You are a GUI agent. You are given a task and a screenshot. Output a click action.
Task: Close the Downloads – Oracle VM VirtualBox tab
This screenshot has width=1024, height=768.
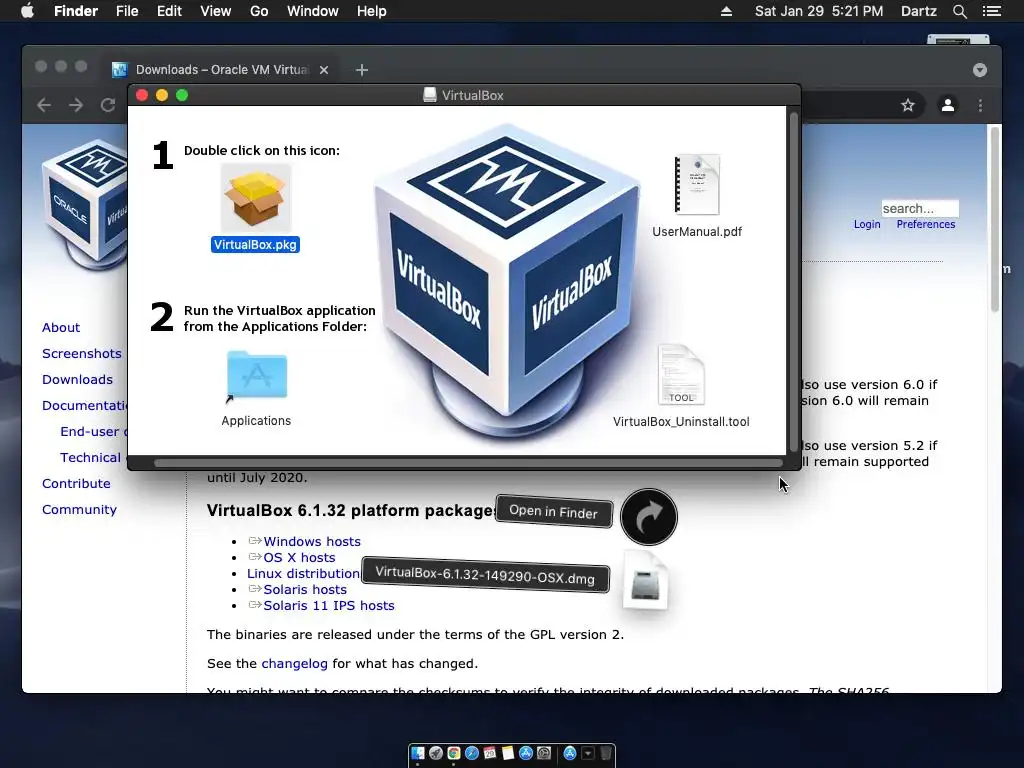coord(324,70)
